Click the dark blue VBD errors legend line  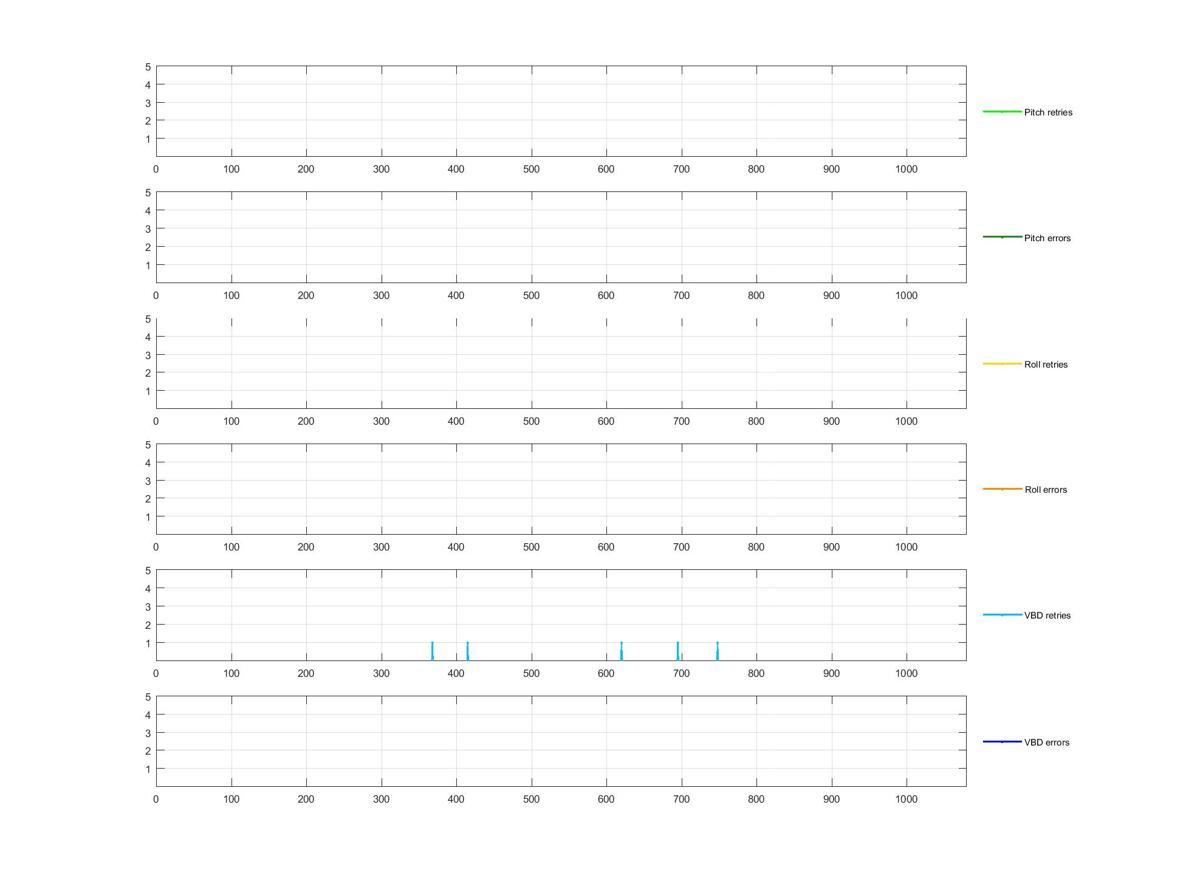(x=1002, y=741)
